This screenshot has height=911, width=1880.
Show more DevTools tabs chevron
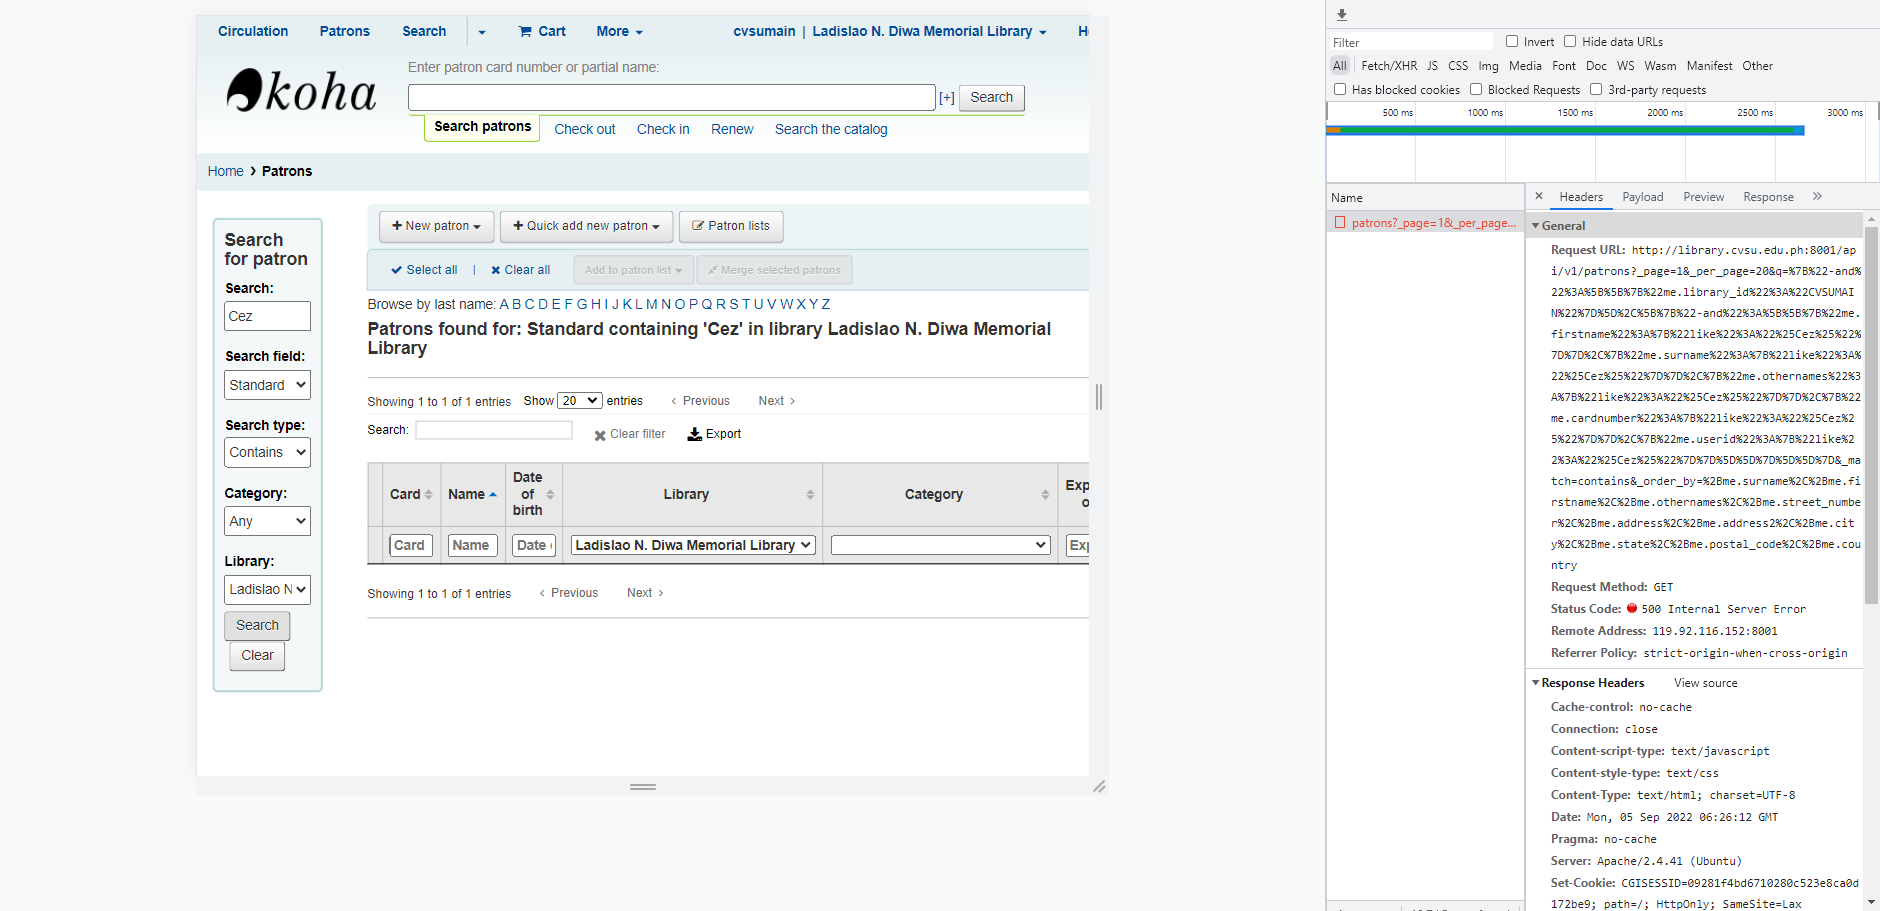click(x=1817, y=197)
